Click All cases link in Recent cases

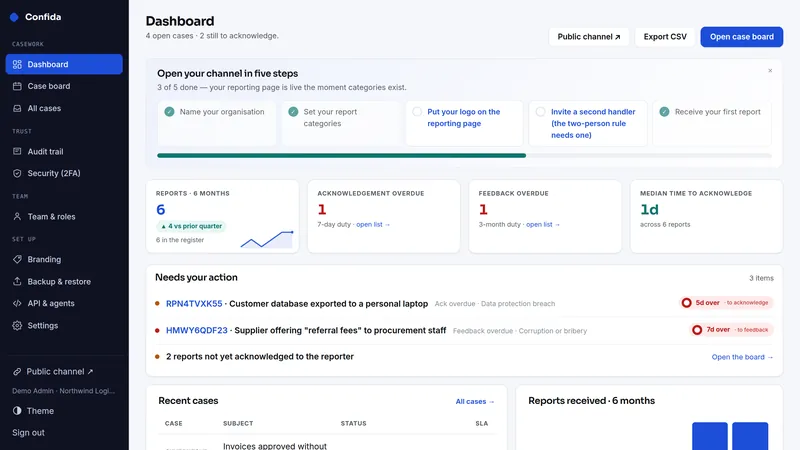tap(474, 402)
